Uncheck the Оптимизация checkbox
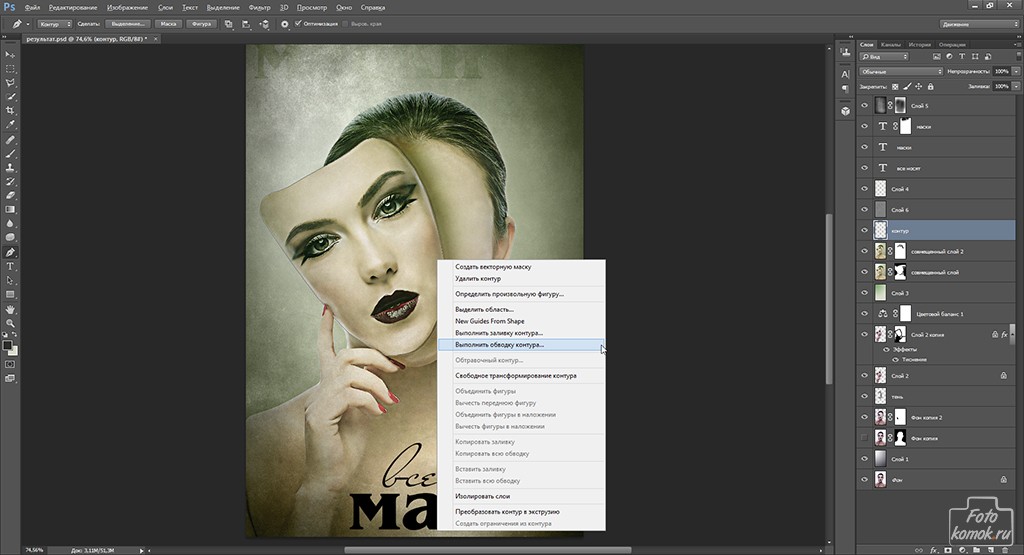 click(298, 23)
